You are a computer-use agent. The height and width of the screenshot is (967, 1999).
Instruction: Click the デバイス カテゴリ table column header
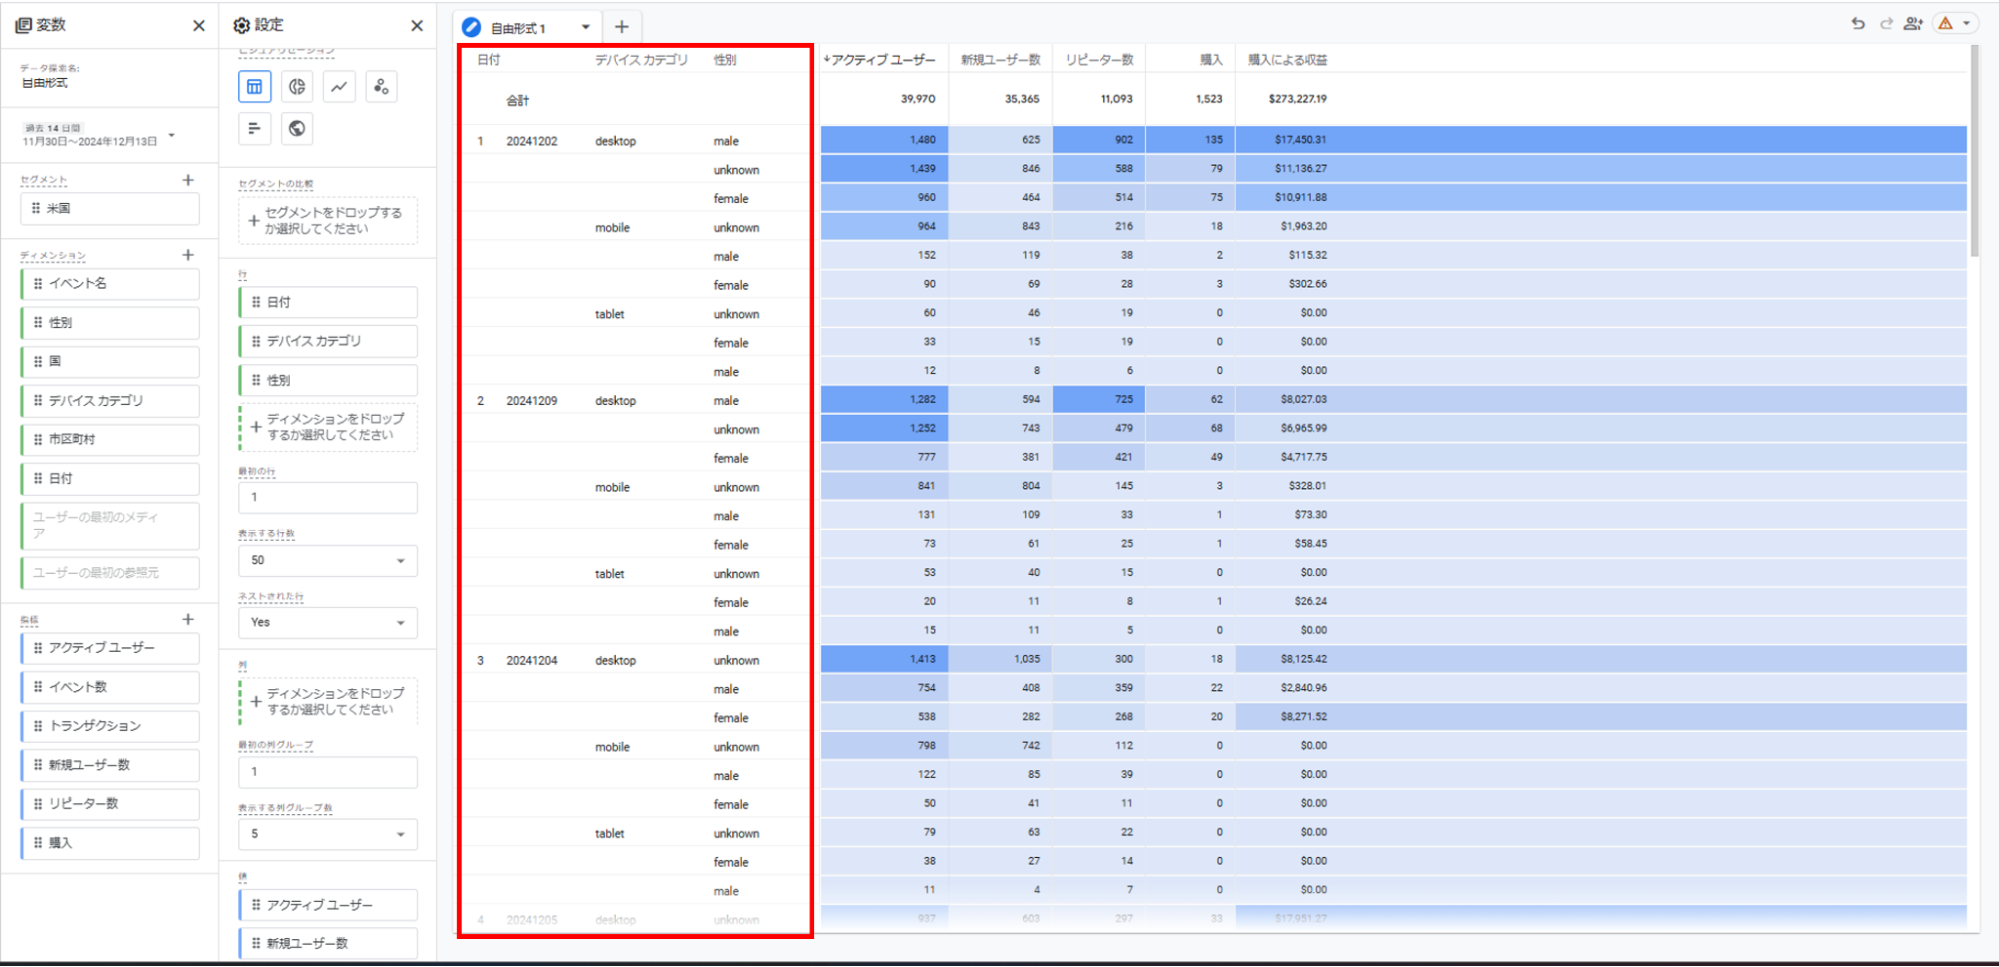[642, 60]
